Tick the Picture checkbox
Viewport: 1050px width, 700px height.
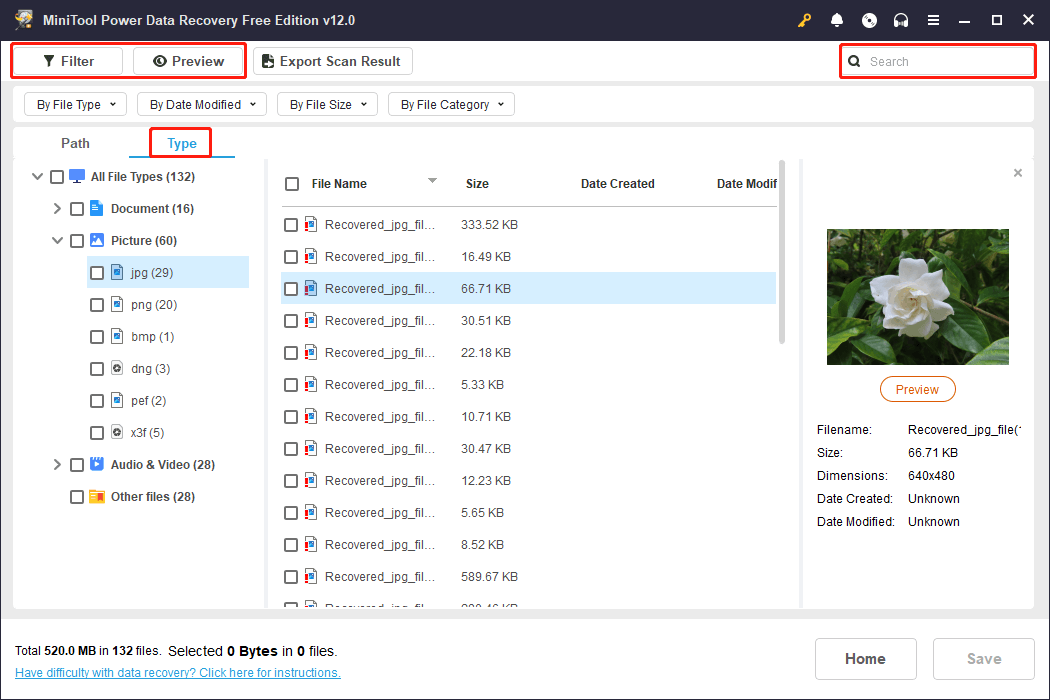tap(77, 241)
